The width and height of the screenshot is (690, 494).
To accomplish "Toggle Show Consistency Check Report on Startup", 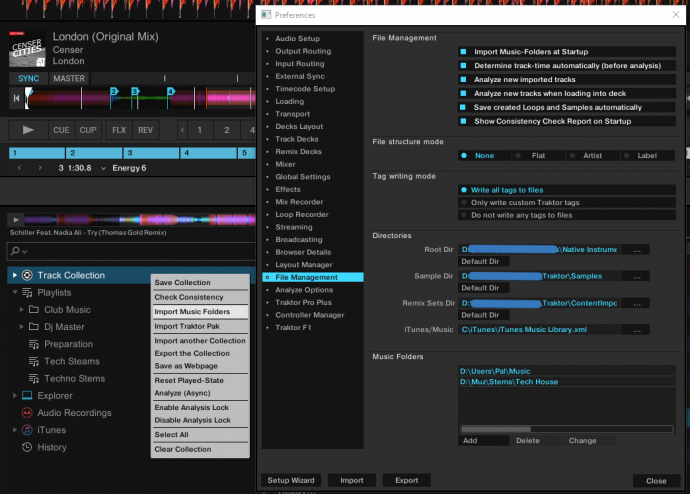I will click(x=463, y=121).
